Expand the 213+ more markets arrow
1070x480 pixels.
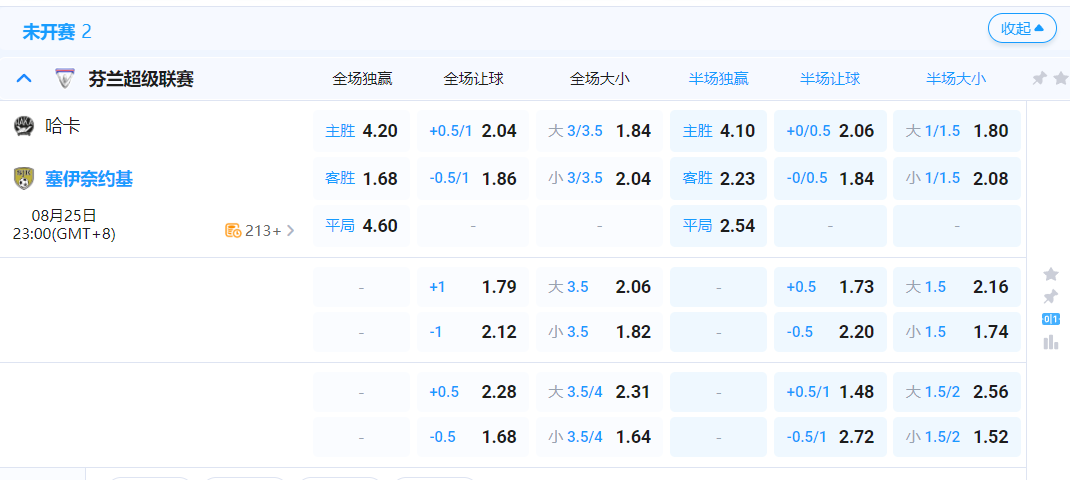point(291,231)
